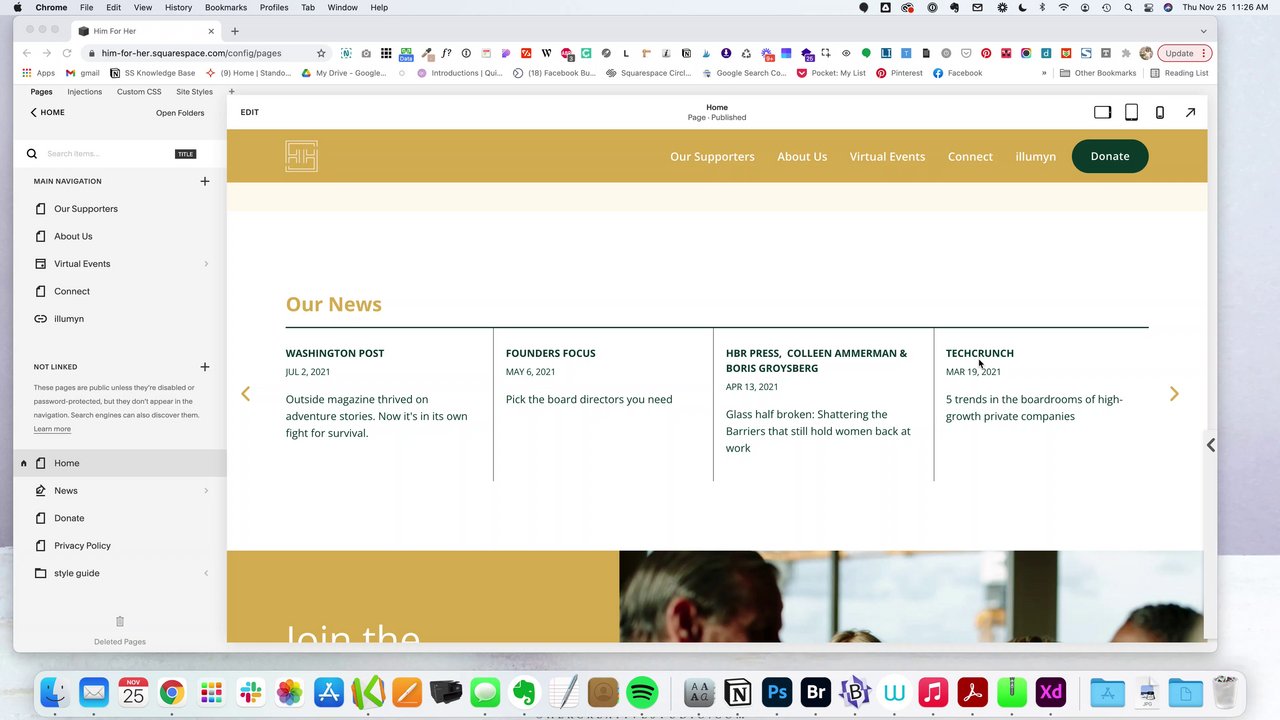Click the search magnifier in the pages panel
This screenshot has width=1280, height=720.
(x=32, y=153)
